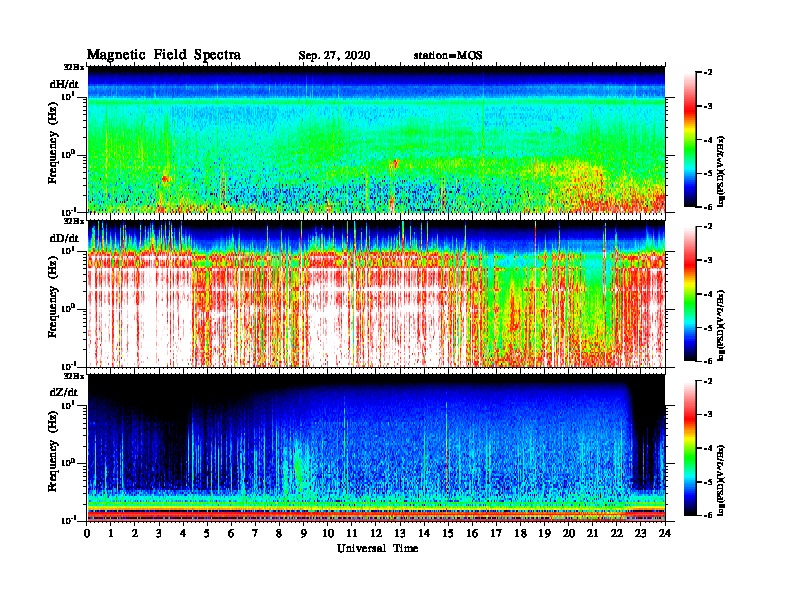Click the color bar beside the dH/dt panel
Image resolution: width=792 pixels, height=612 pixels.
click(x=689, y=139)
